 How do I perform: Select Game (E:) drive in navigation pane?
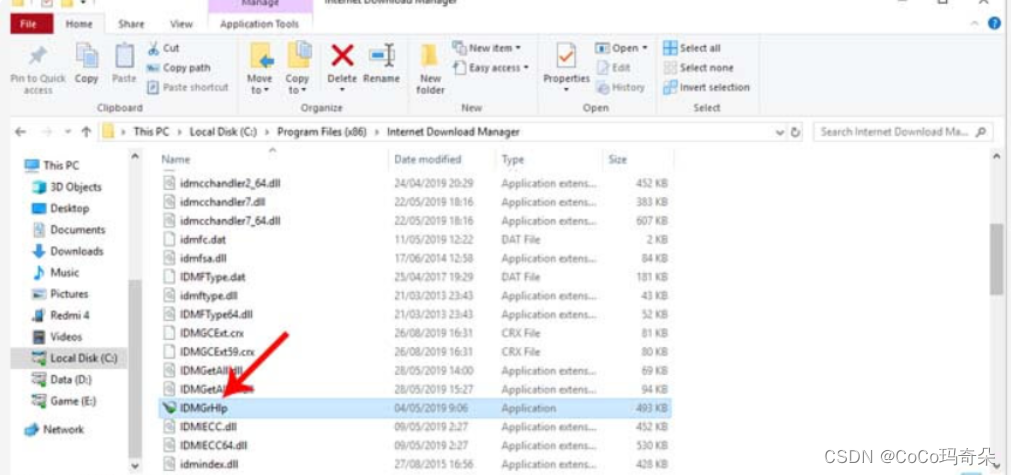pyautogui.click(x=64, y=401)
